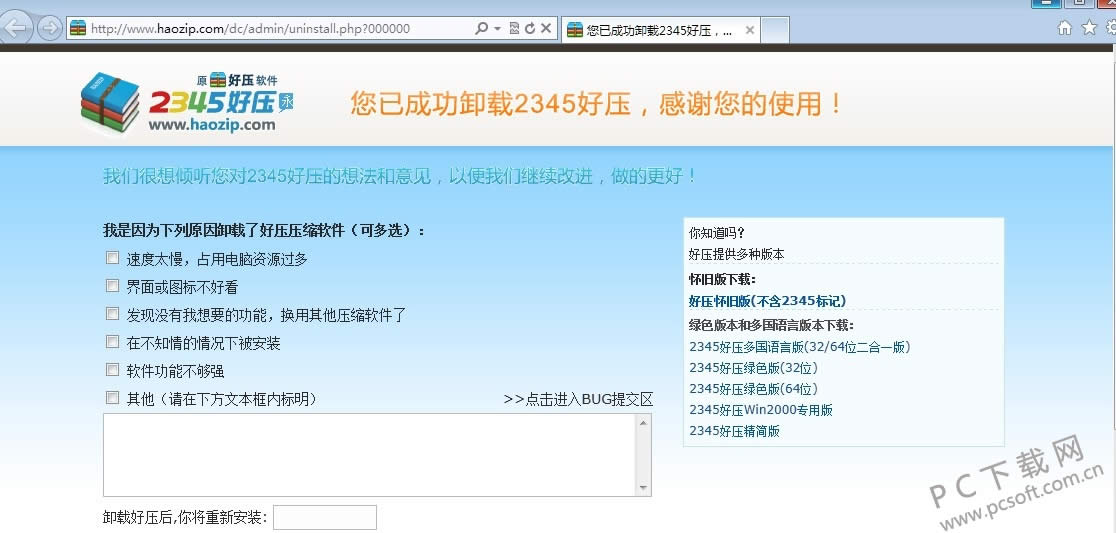Go back with the browser back arrow
Viewport: 1116px width, 533px height.
coord(16,27)
